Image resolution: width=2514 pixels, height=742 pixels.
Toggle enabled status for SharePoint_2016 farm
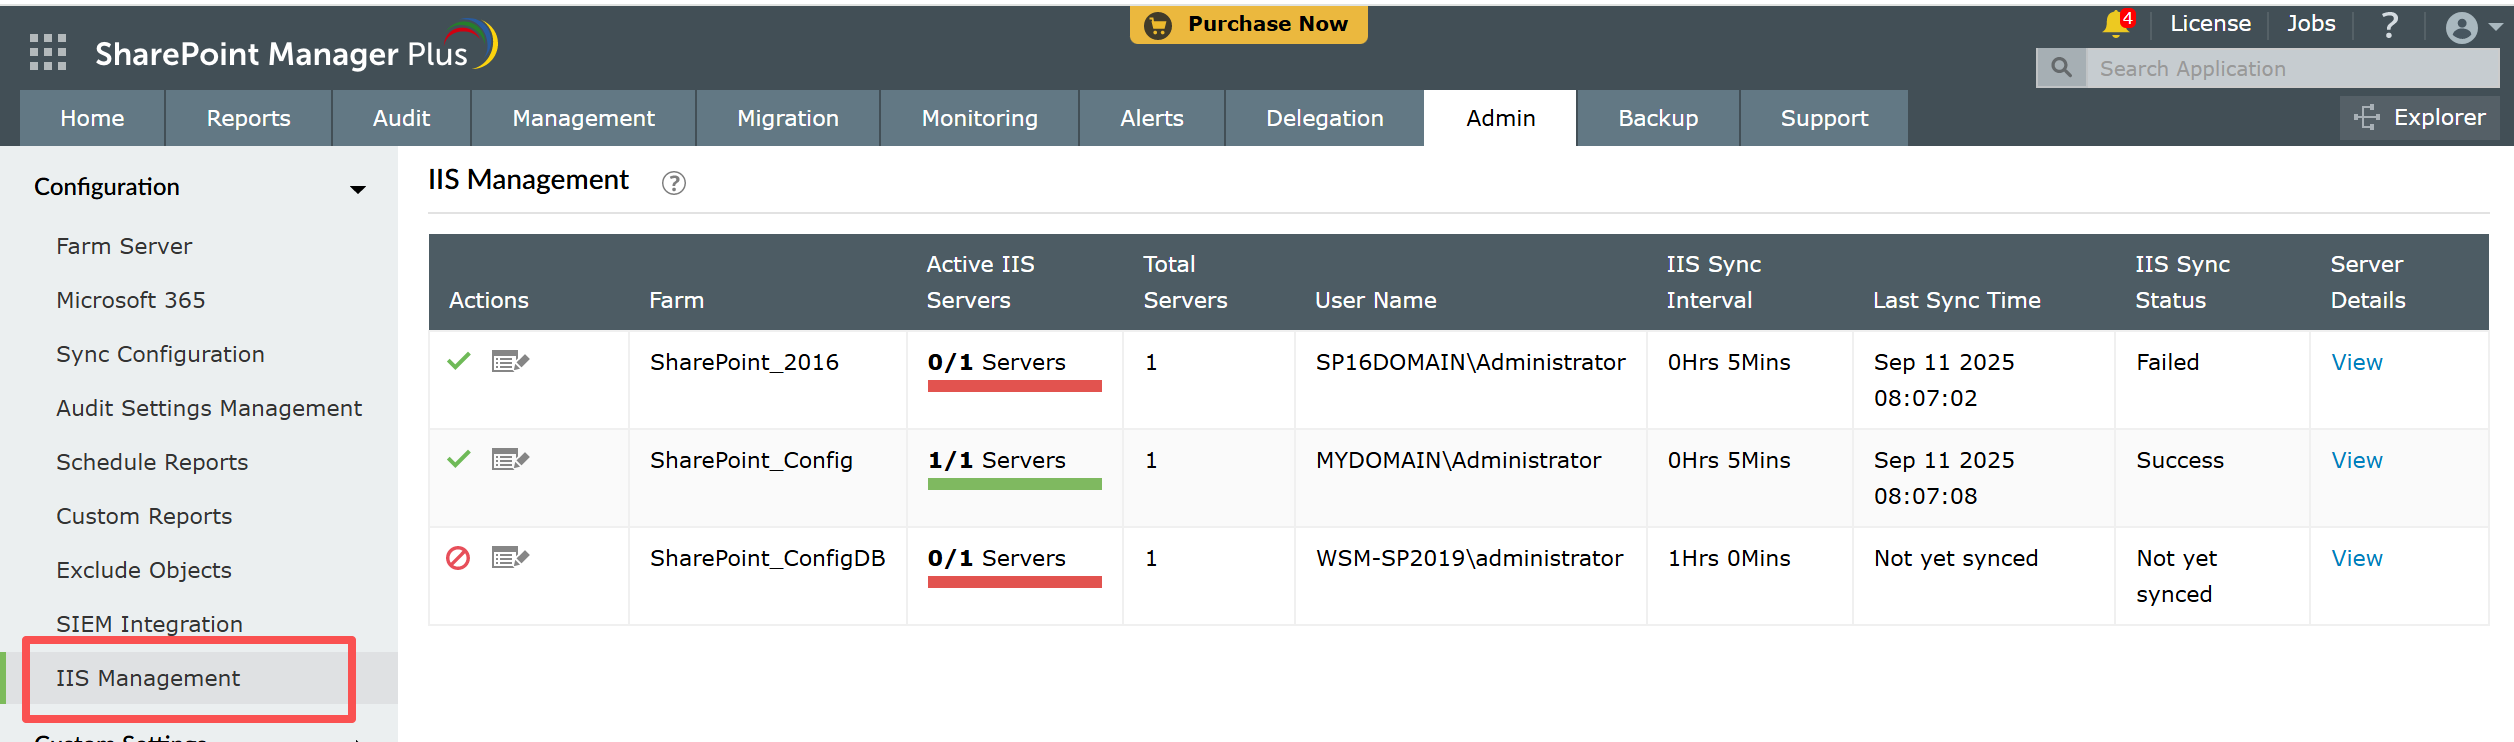click(x=459, y=362)
